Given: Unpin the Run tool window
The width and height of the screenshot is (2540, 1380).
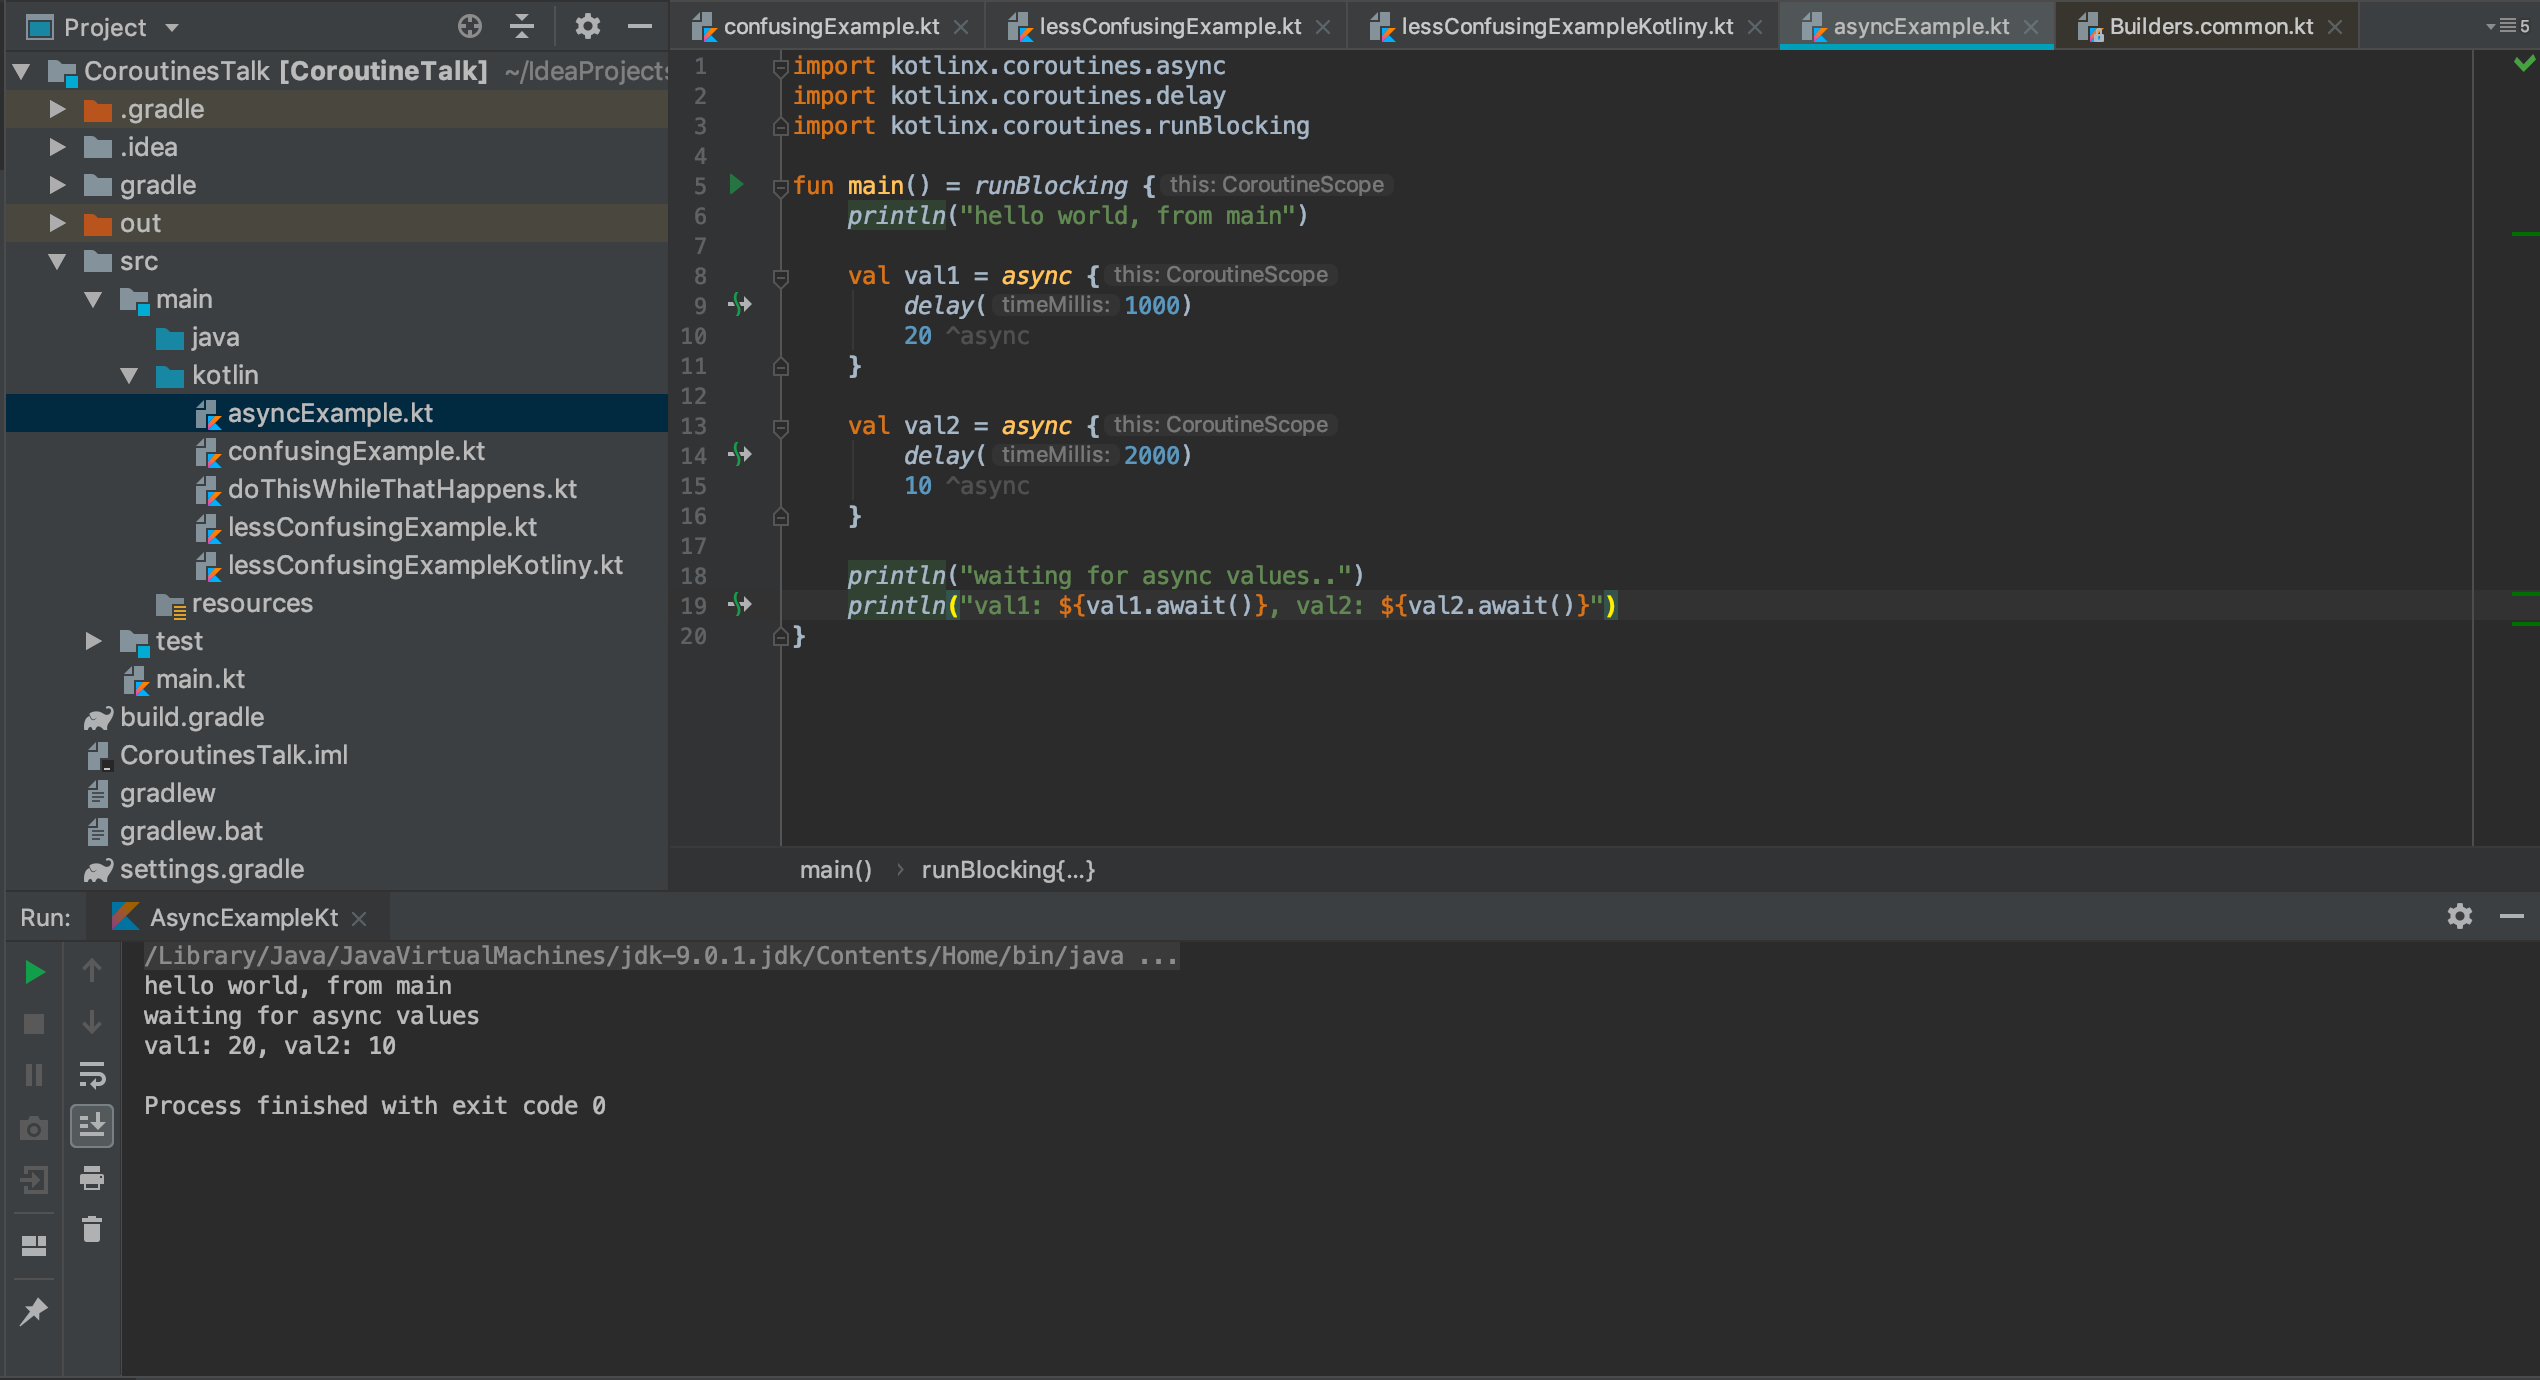Looking at the screenshot, I should point(33,1311).
